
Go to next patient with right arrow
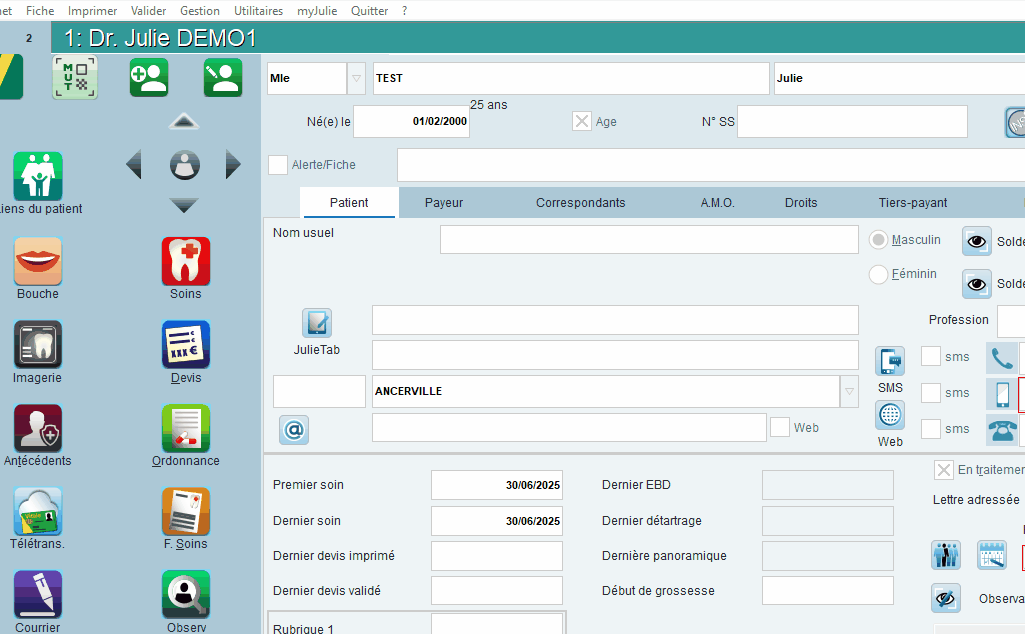tap(233, 165)
